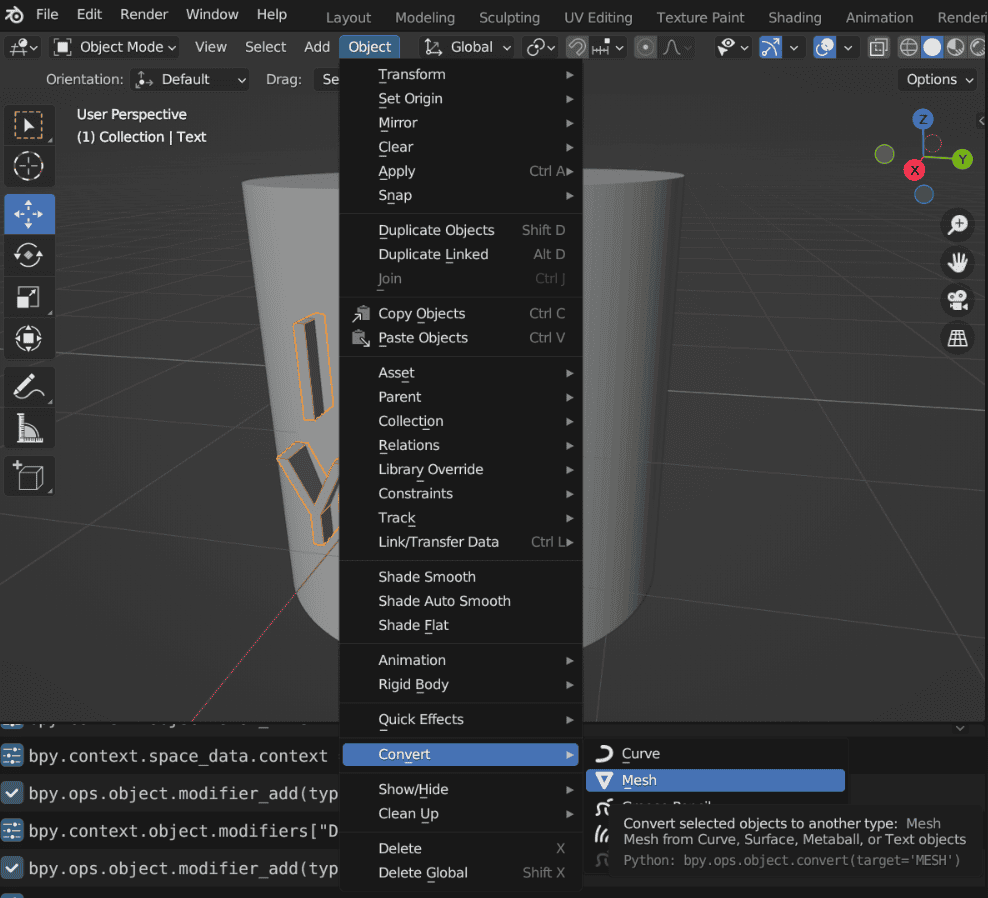Open the Clean Up submenu
The image size is (988, 898).
[x=461, y=814]
